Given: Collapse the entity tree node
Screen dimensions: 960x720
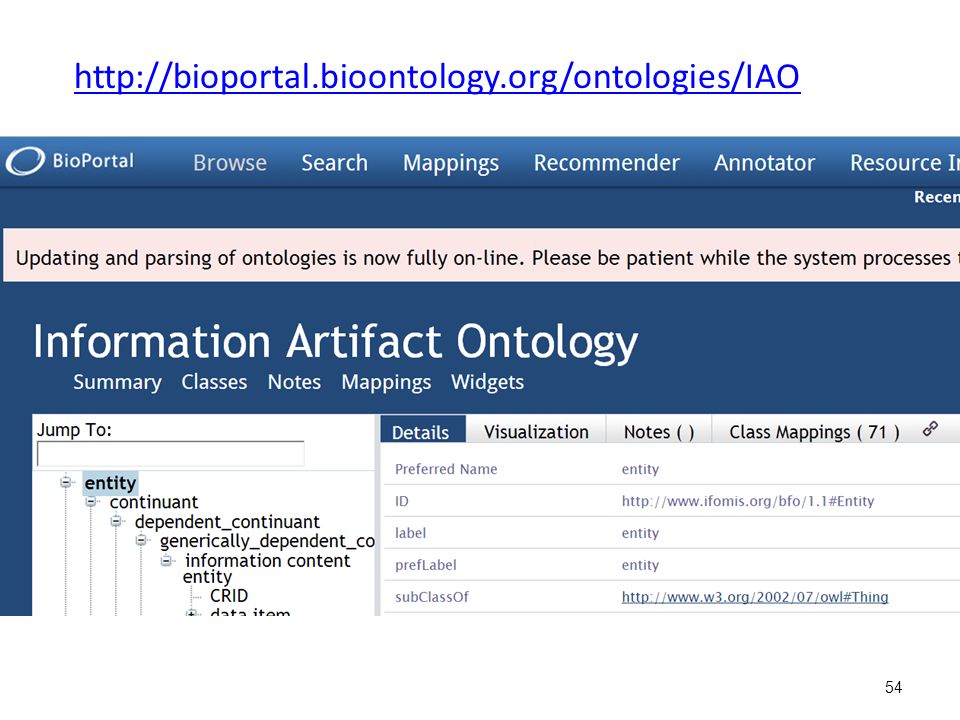Looking at the screenshot, I should click(x=66, y=482).
